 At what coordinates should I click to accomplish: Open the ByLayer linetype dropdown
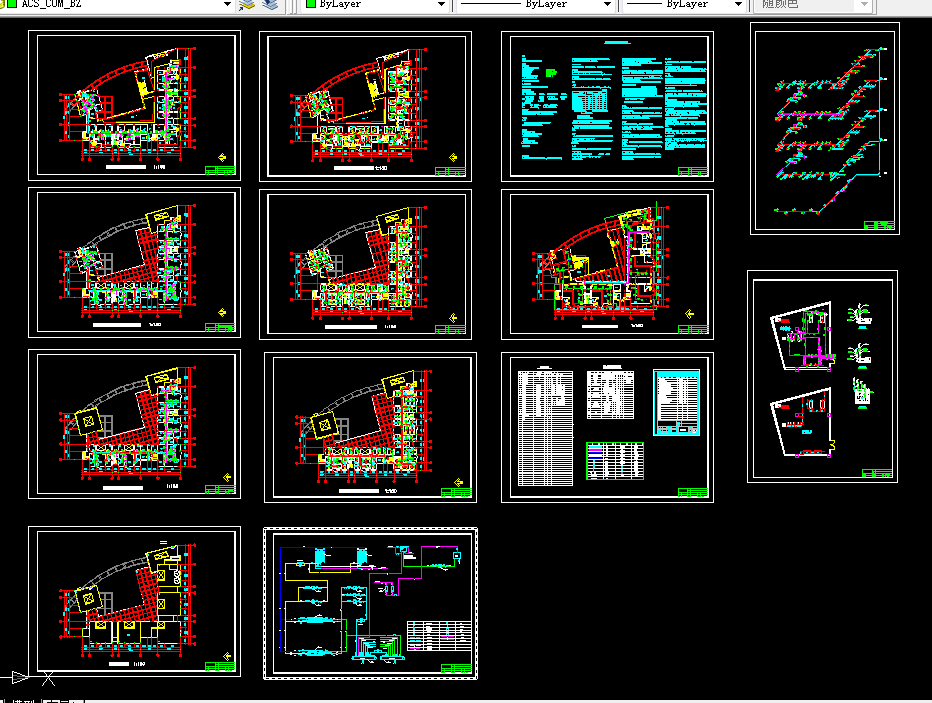pos(536,5)
